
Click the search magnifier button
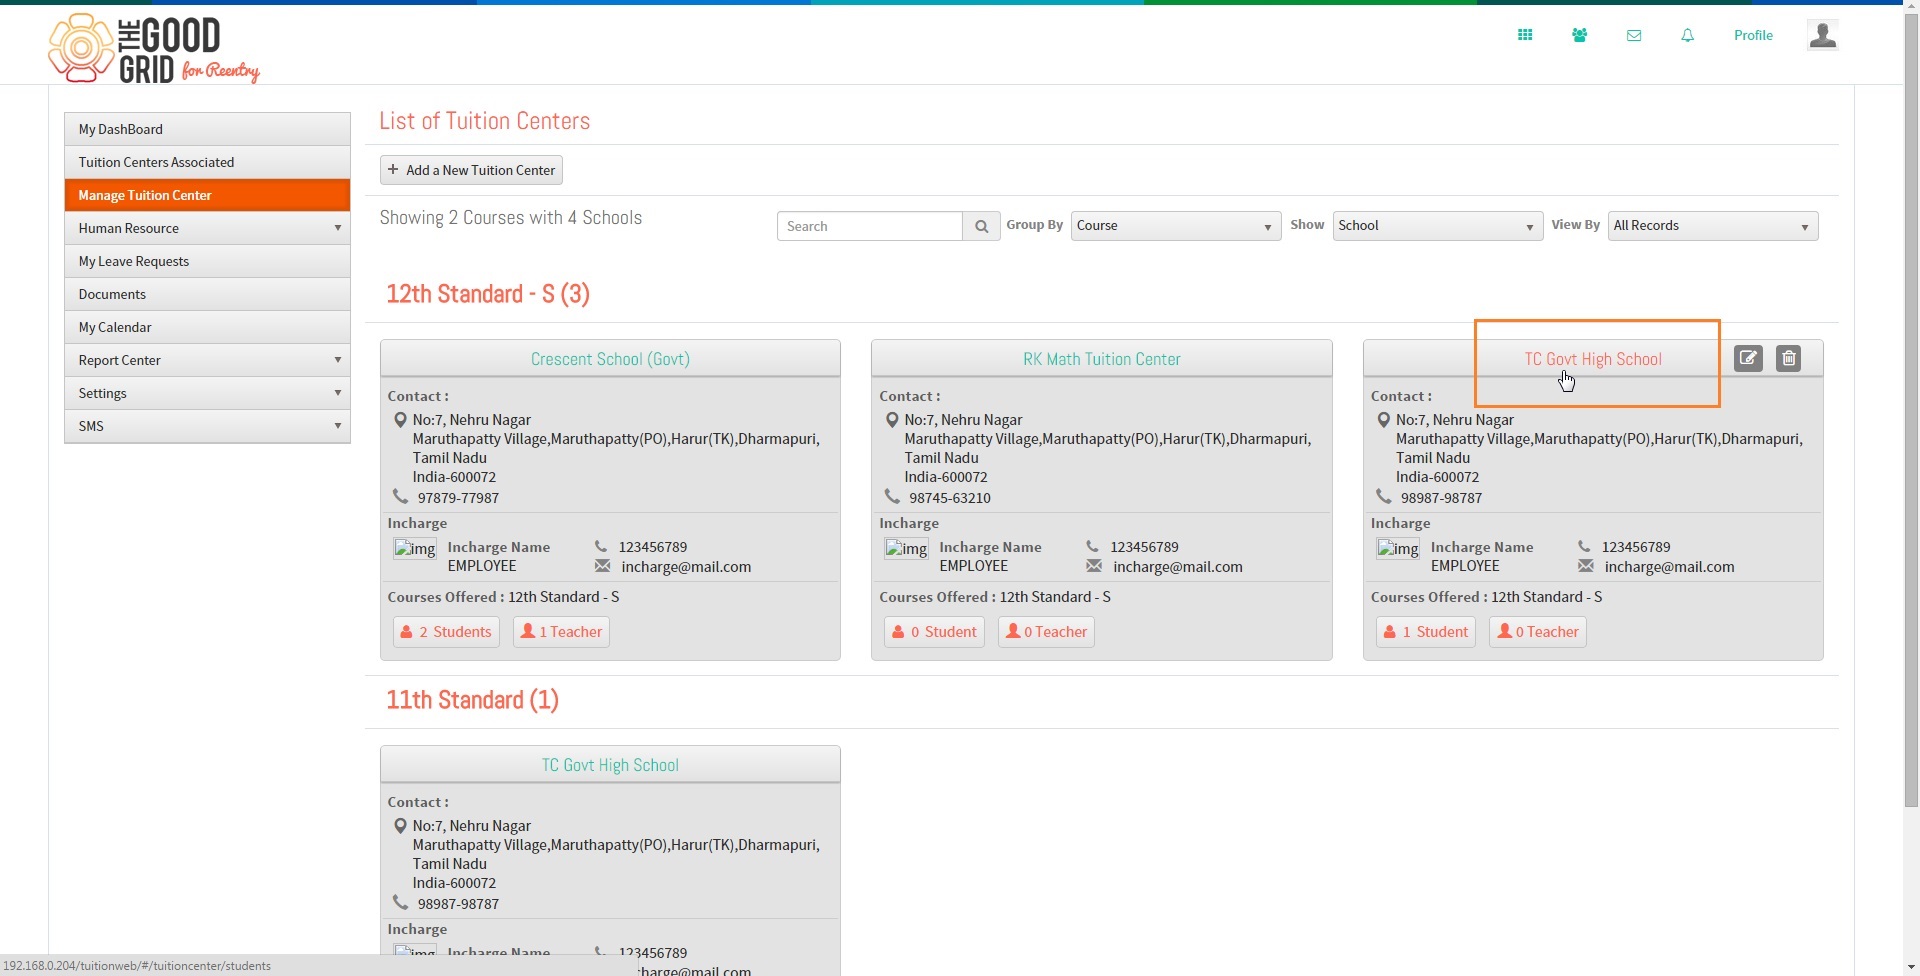981,226
